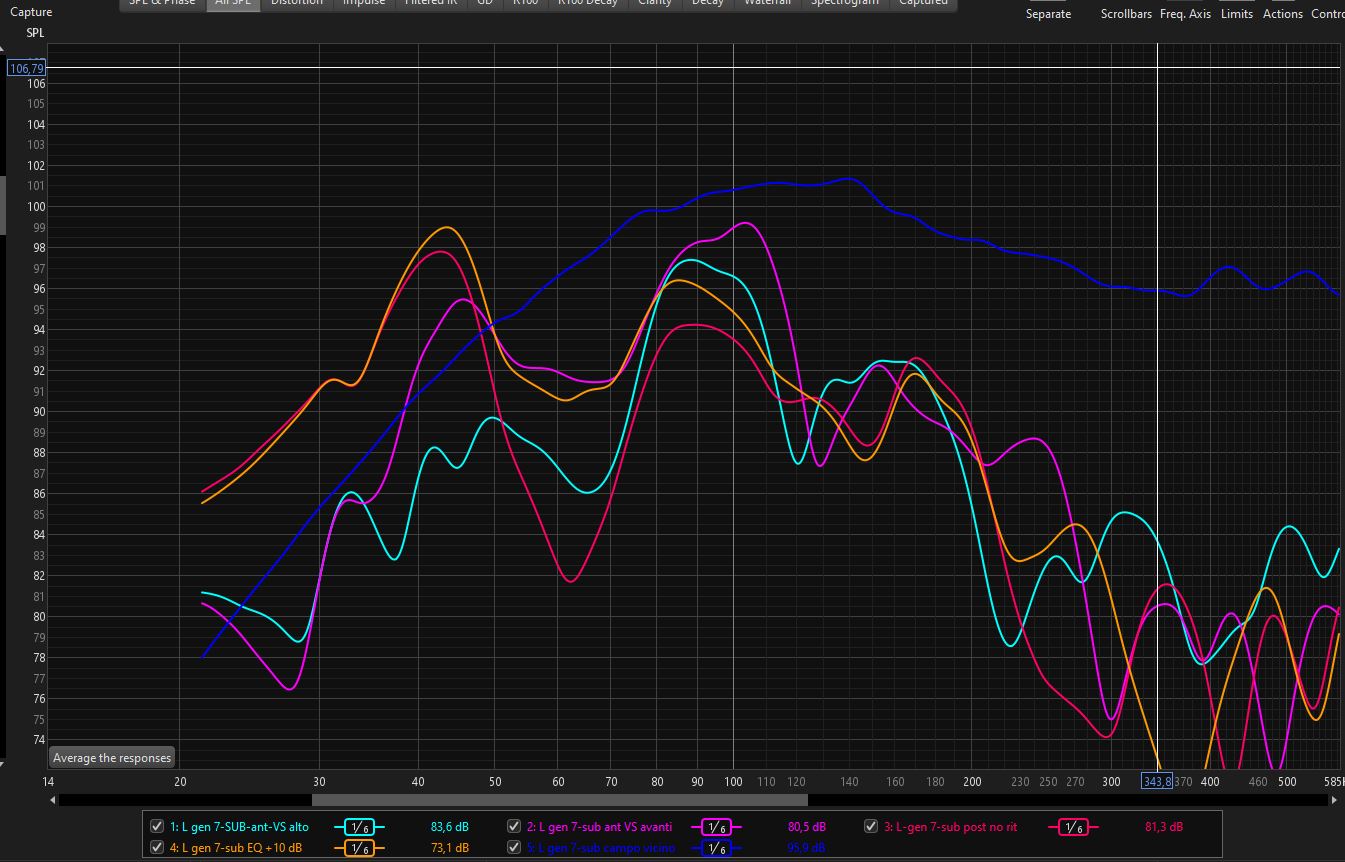
Task: Click the magenta 1/6 smoothing indicator for trace 2
Action: [716, 827]
